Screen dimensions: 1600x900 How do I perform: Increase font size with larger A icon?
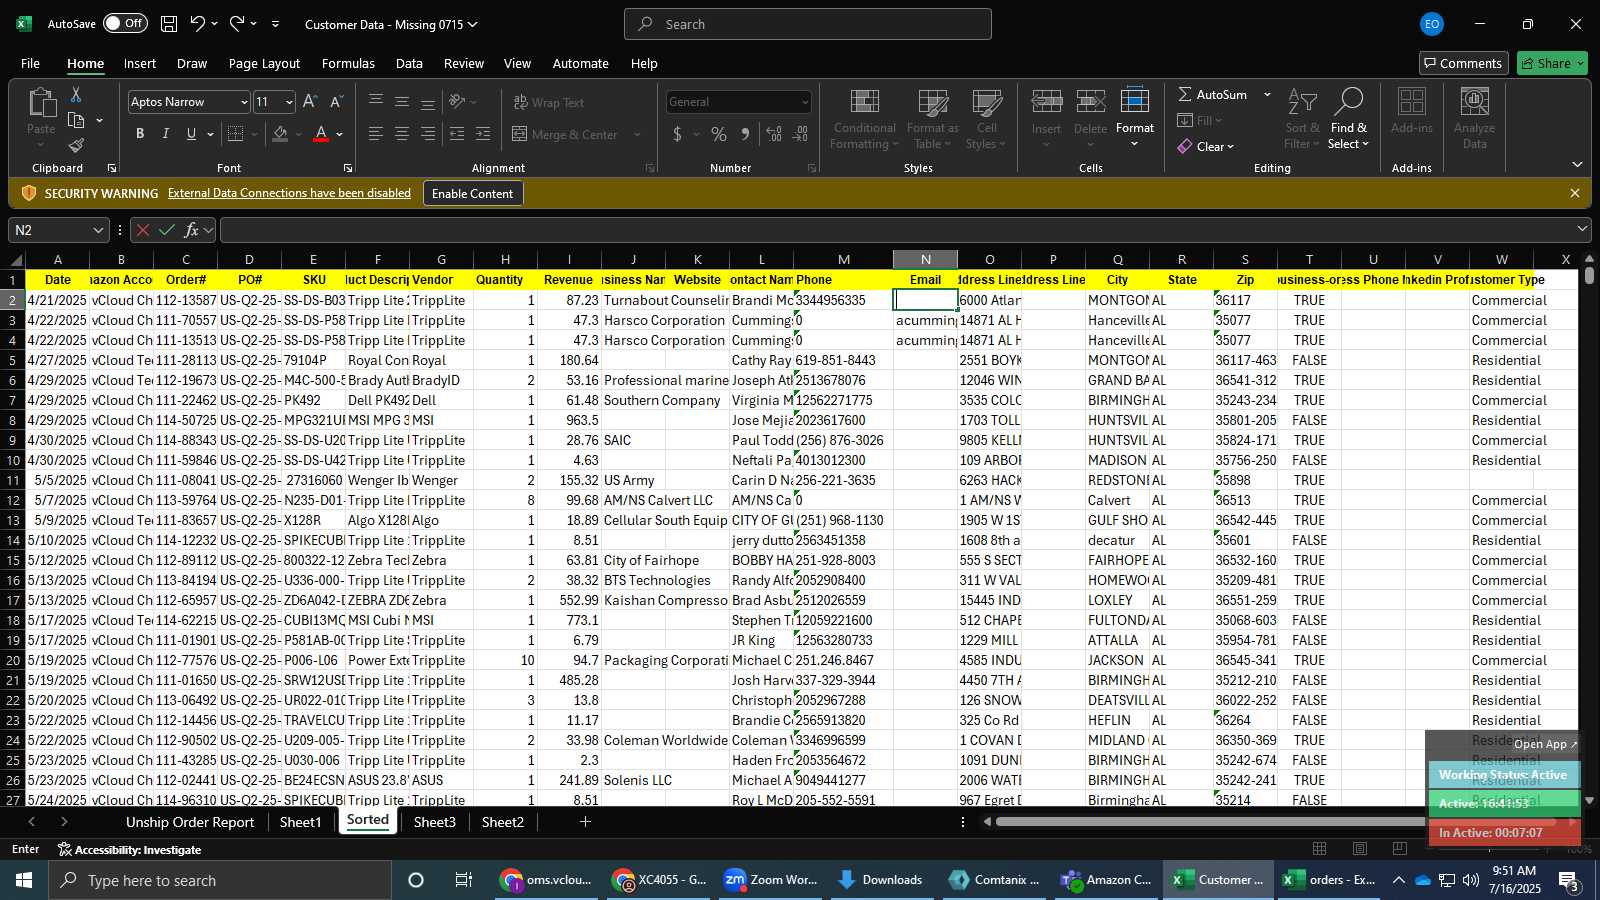[310, 102]
